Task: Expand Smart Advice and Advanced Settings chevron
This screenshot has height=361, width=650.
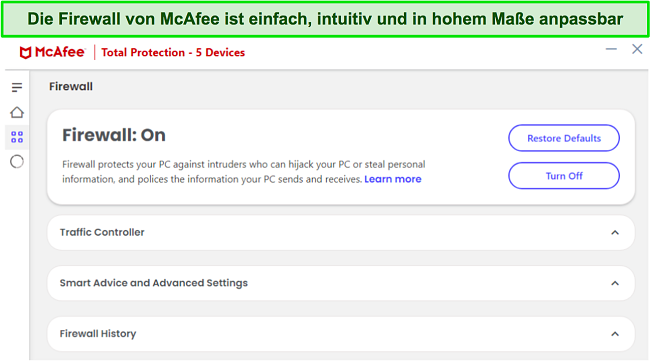Action: pyautogui.click(x=615, y=283)
